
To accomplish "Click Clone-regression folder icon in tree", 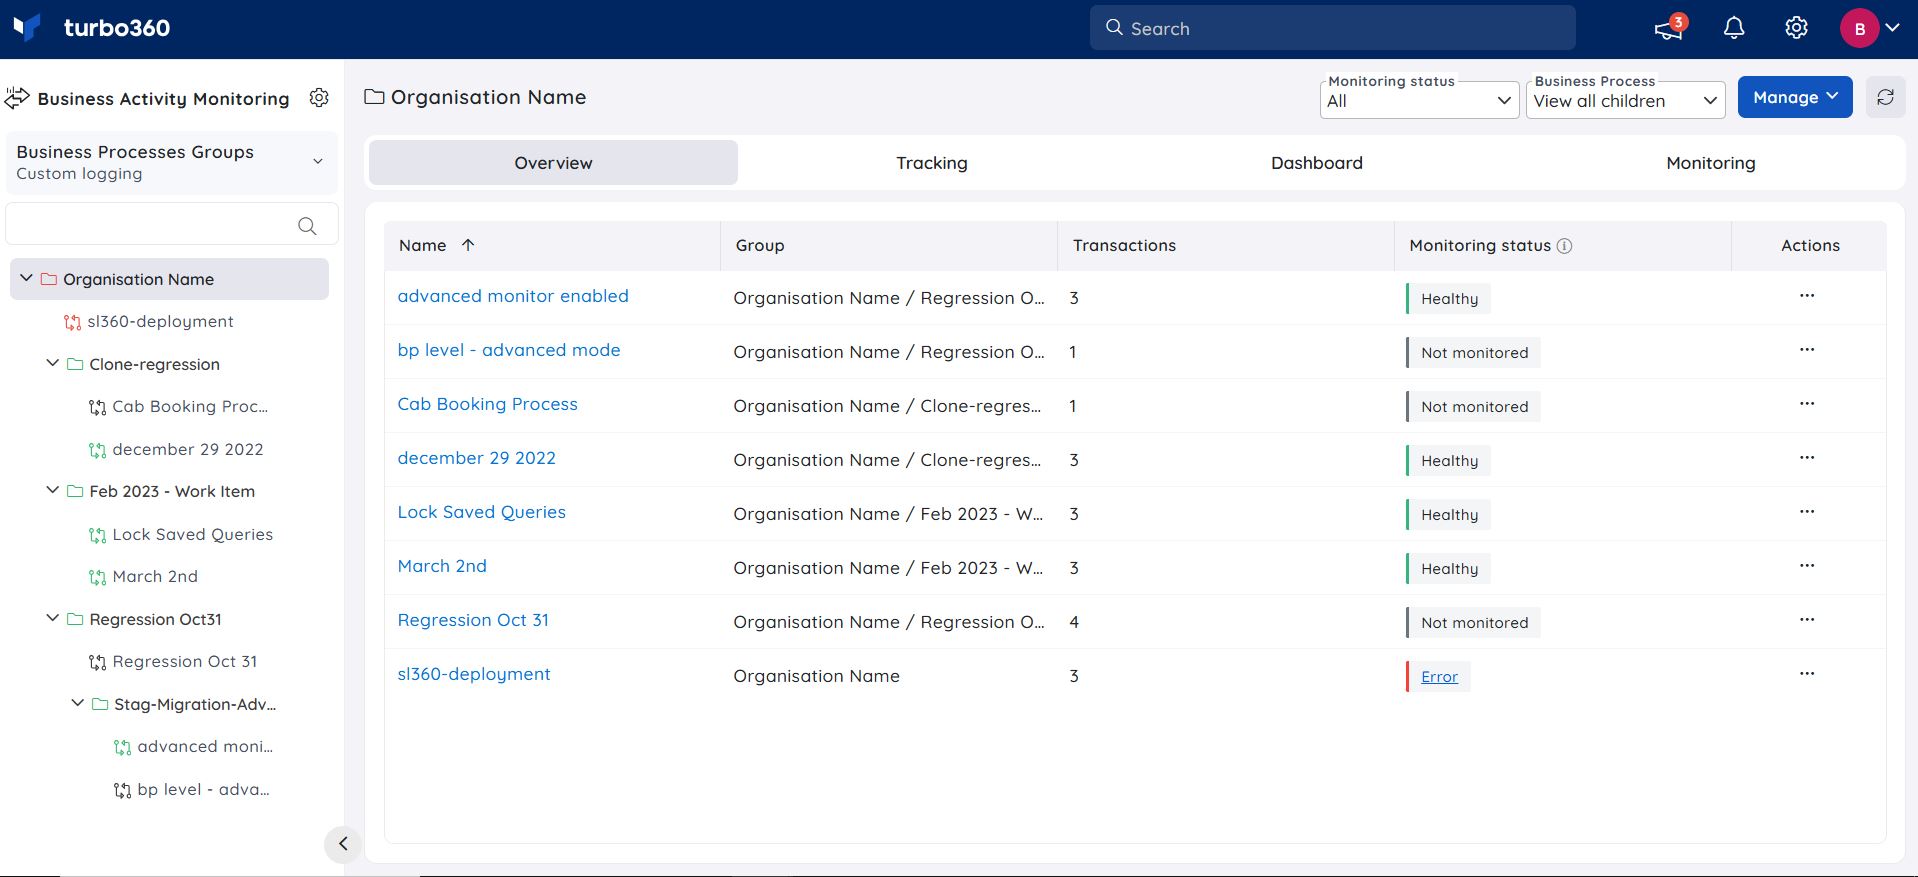I will [x=75, y=364].
